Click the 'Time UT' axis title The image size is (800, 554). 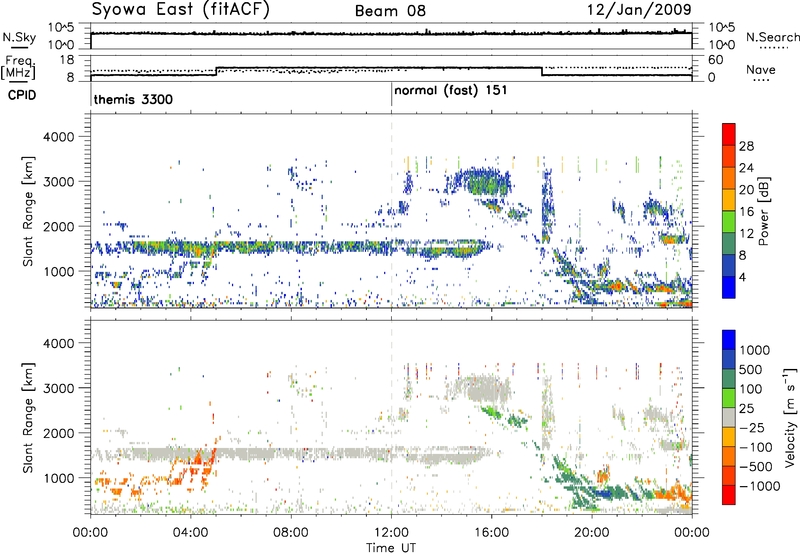pos(391,548)
